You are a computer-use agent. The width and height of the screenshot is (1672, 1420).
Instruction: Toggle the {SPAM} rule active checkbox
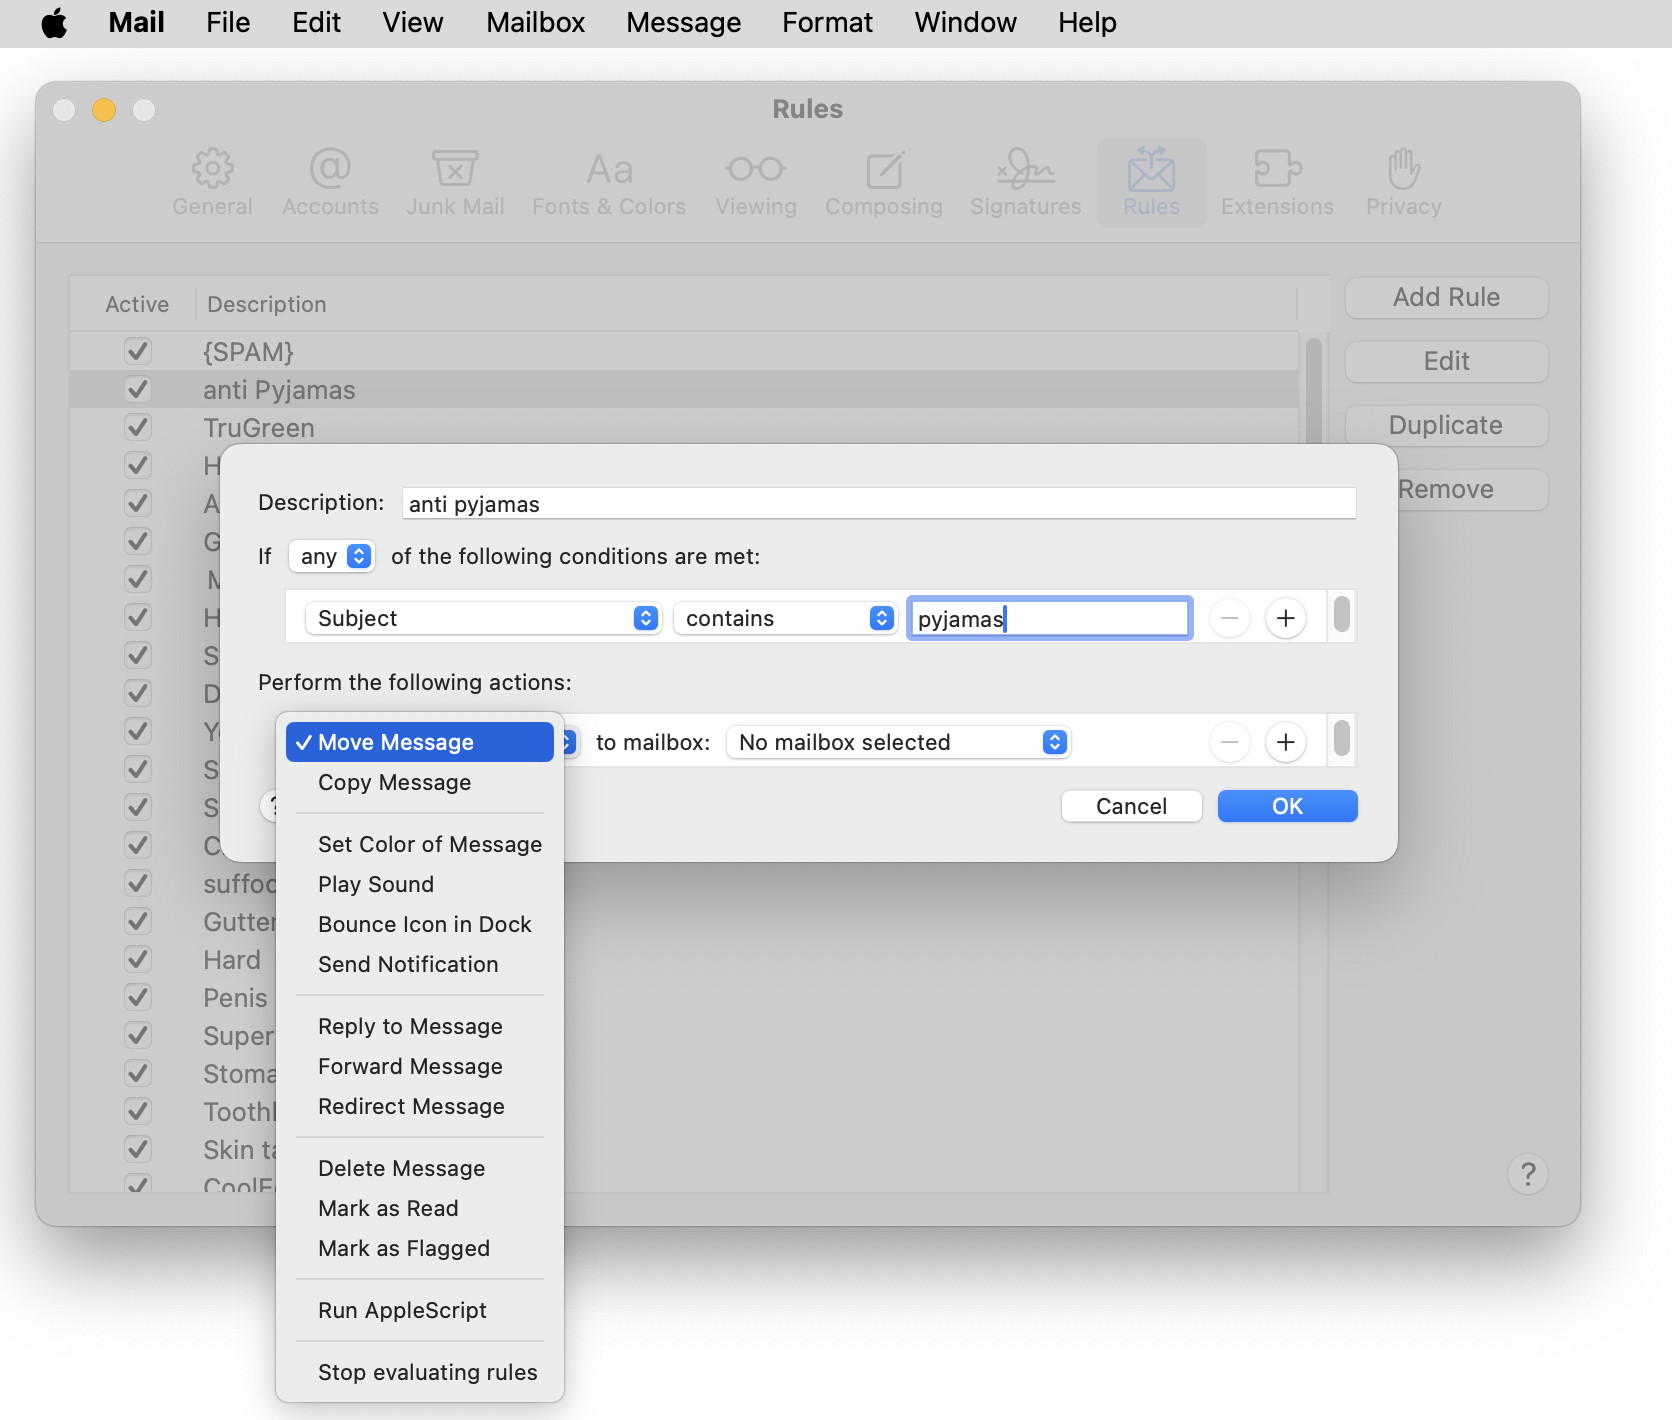(x=138, y=351)
